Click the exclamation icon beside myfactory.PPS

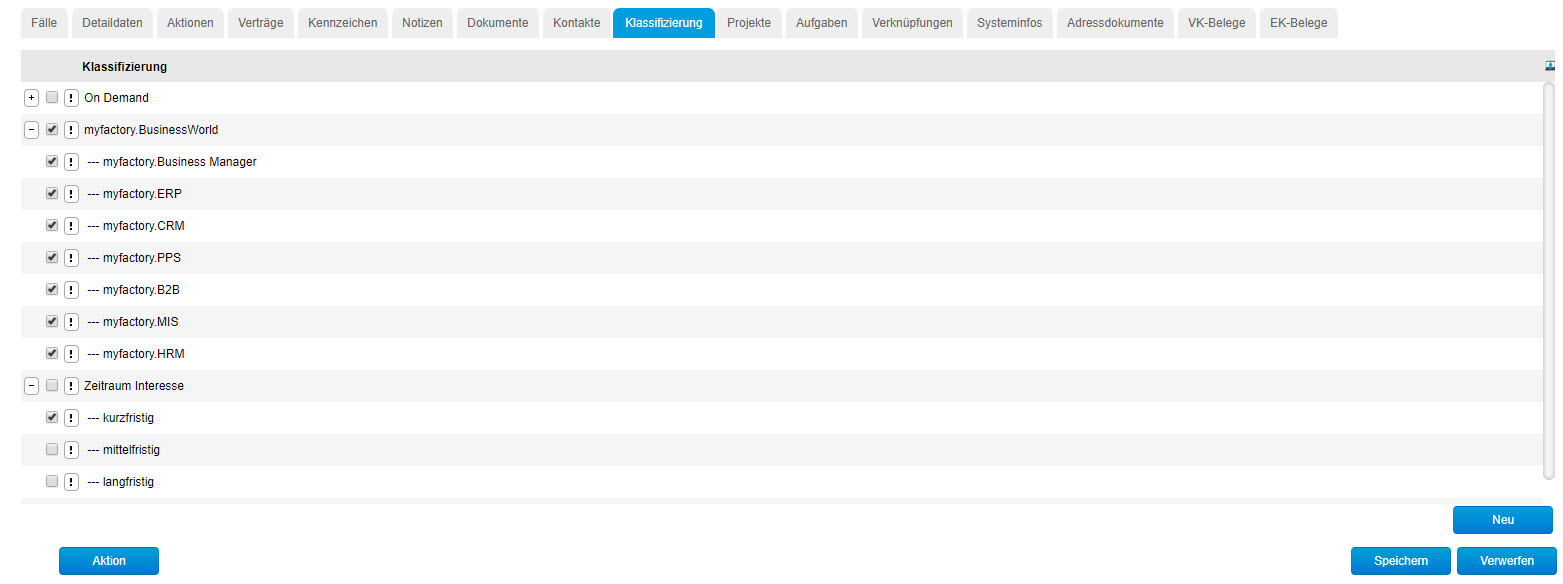pyautogui.click(x=71, y=258)
